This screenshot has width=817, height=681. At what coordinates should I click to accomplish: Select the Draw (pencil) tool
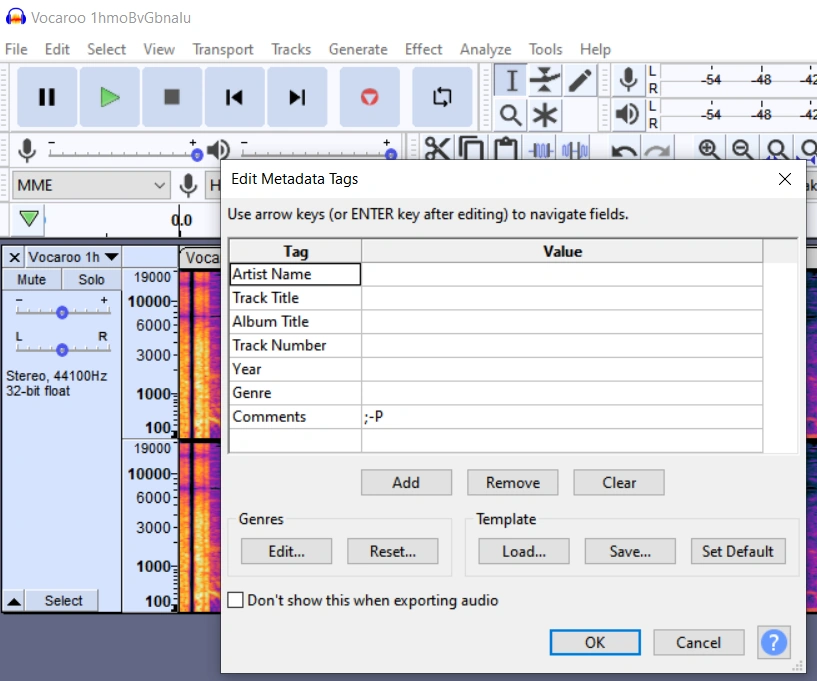point(579,80)
